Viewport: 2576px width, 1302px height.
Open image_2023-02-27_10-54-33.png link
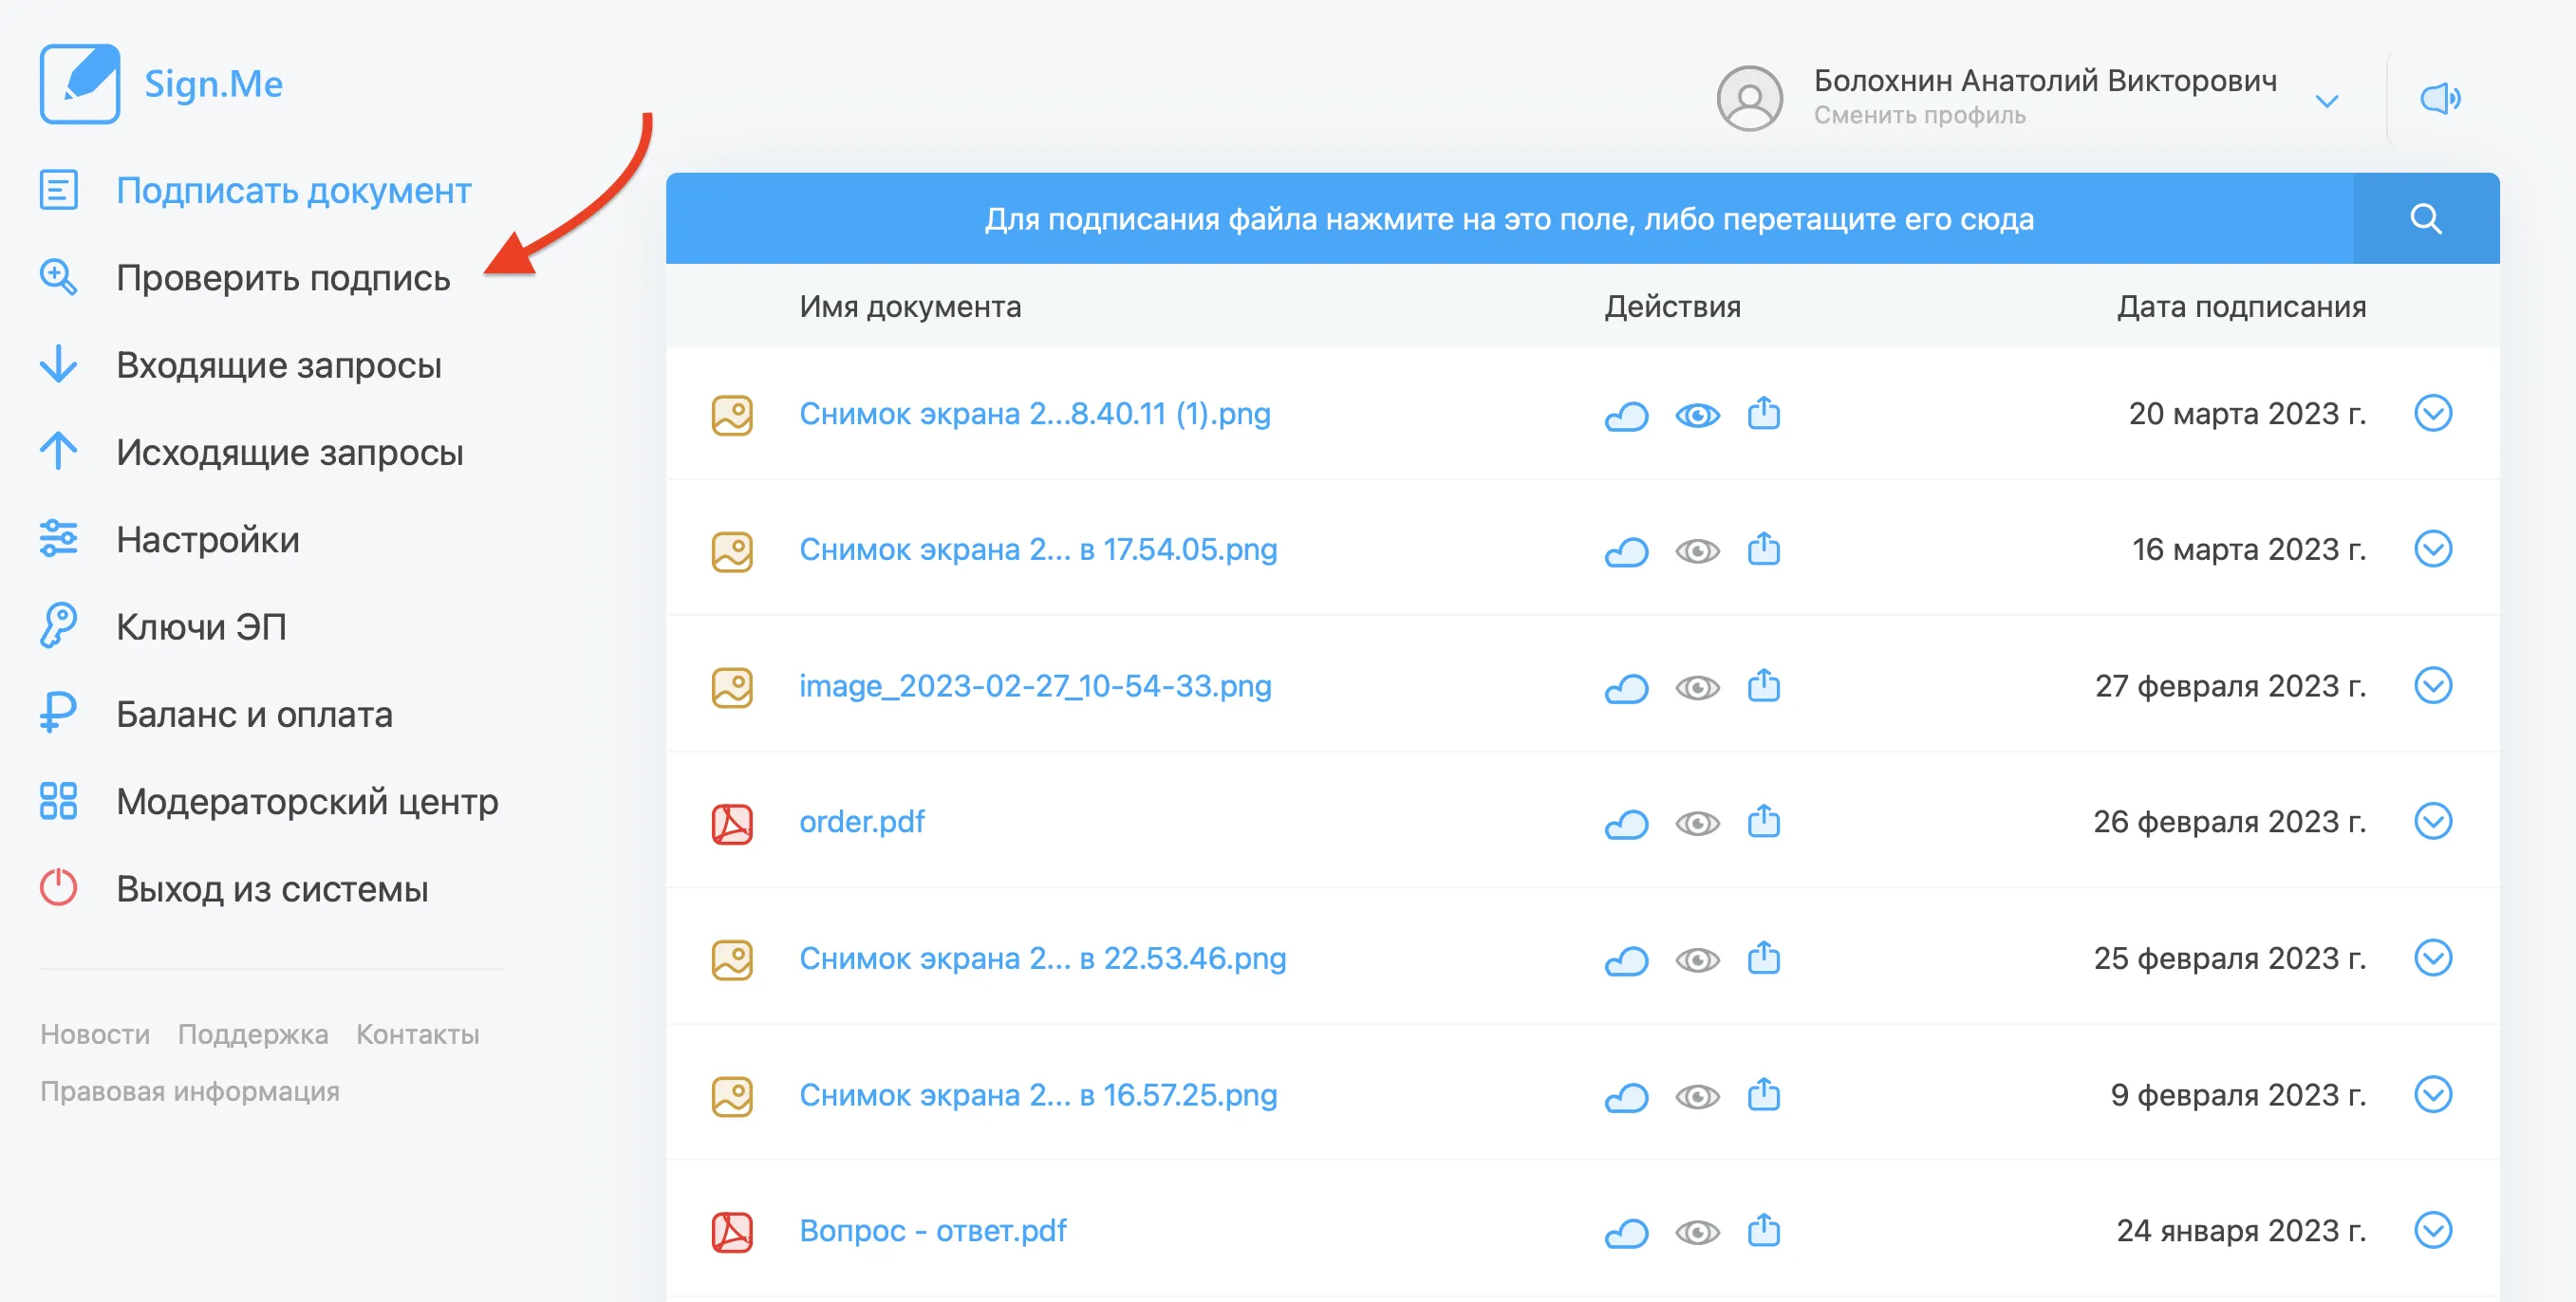click(x=1035, y=685)
